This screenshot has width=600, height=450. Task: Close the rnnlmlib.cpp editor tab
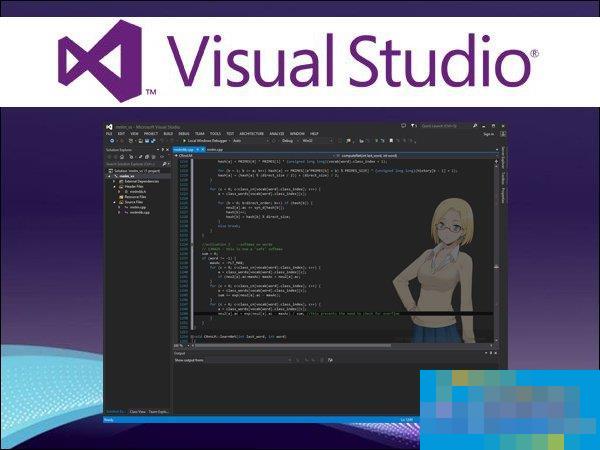(x=203, y=150)
